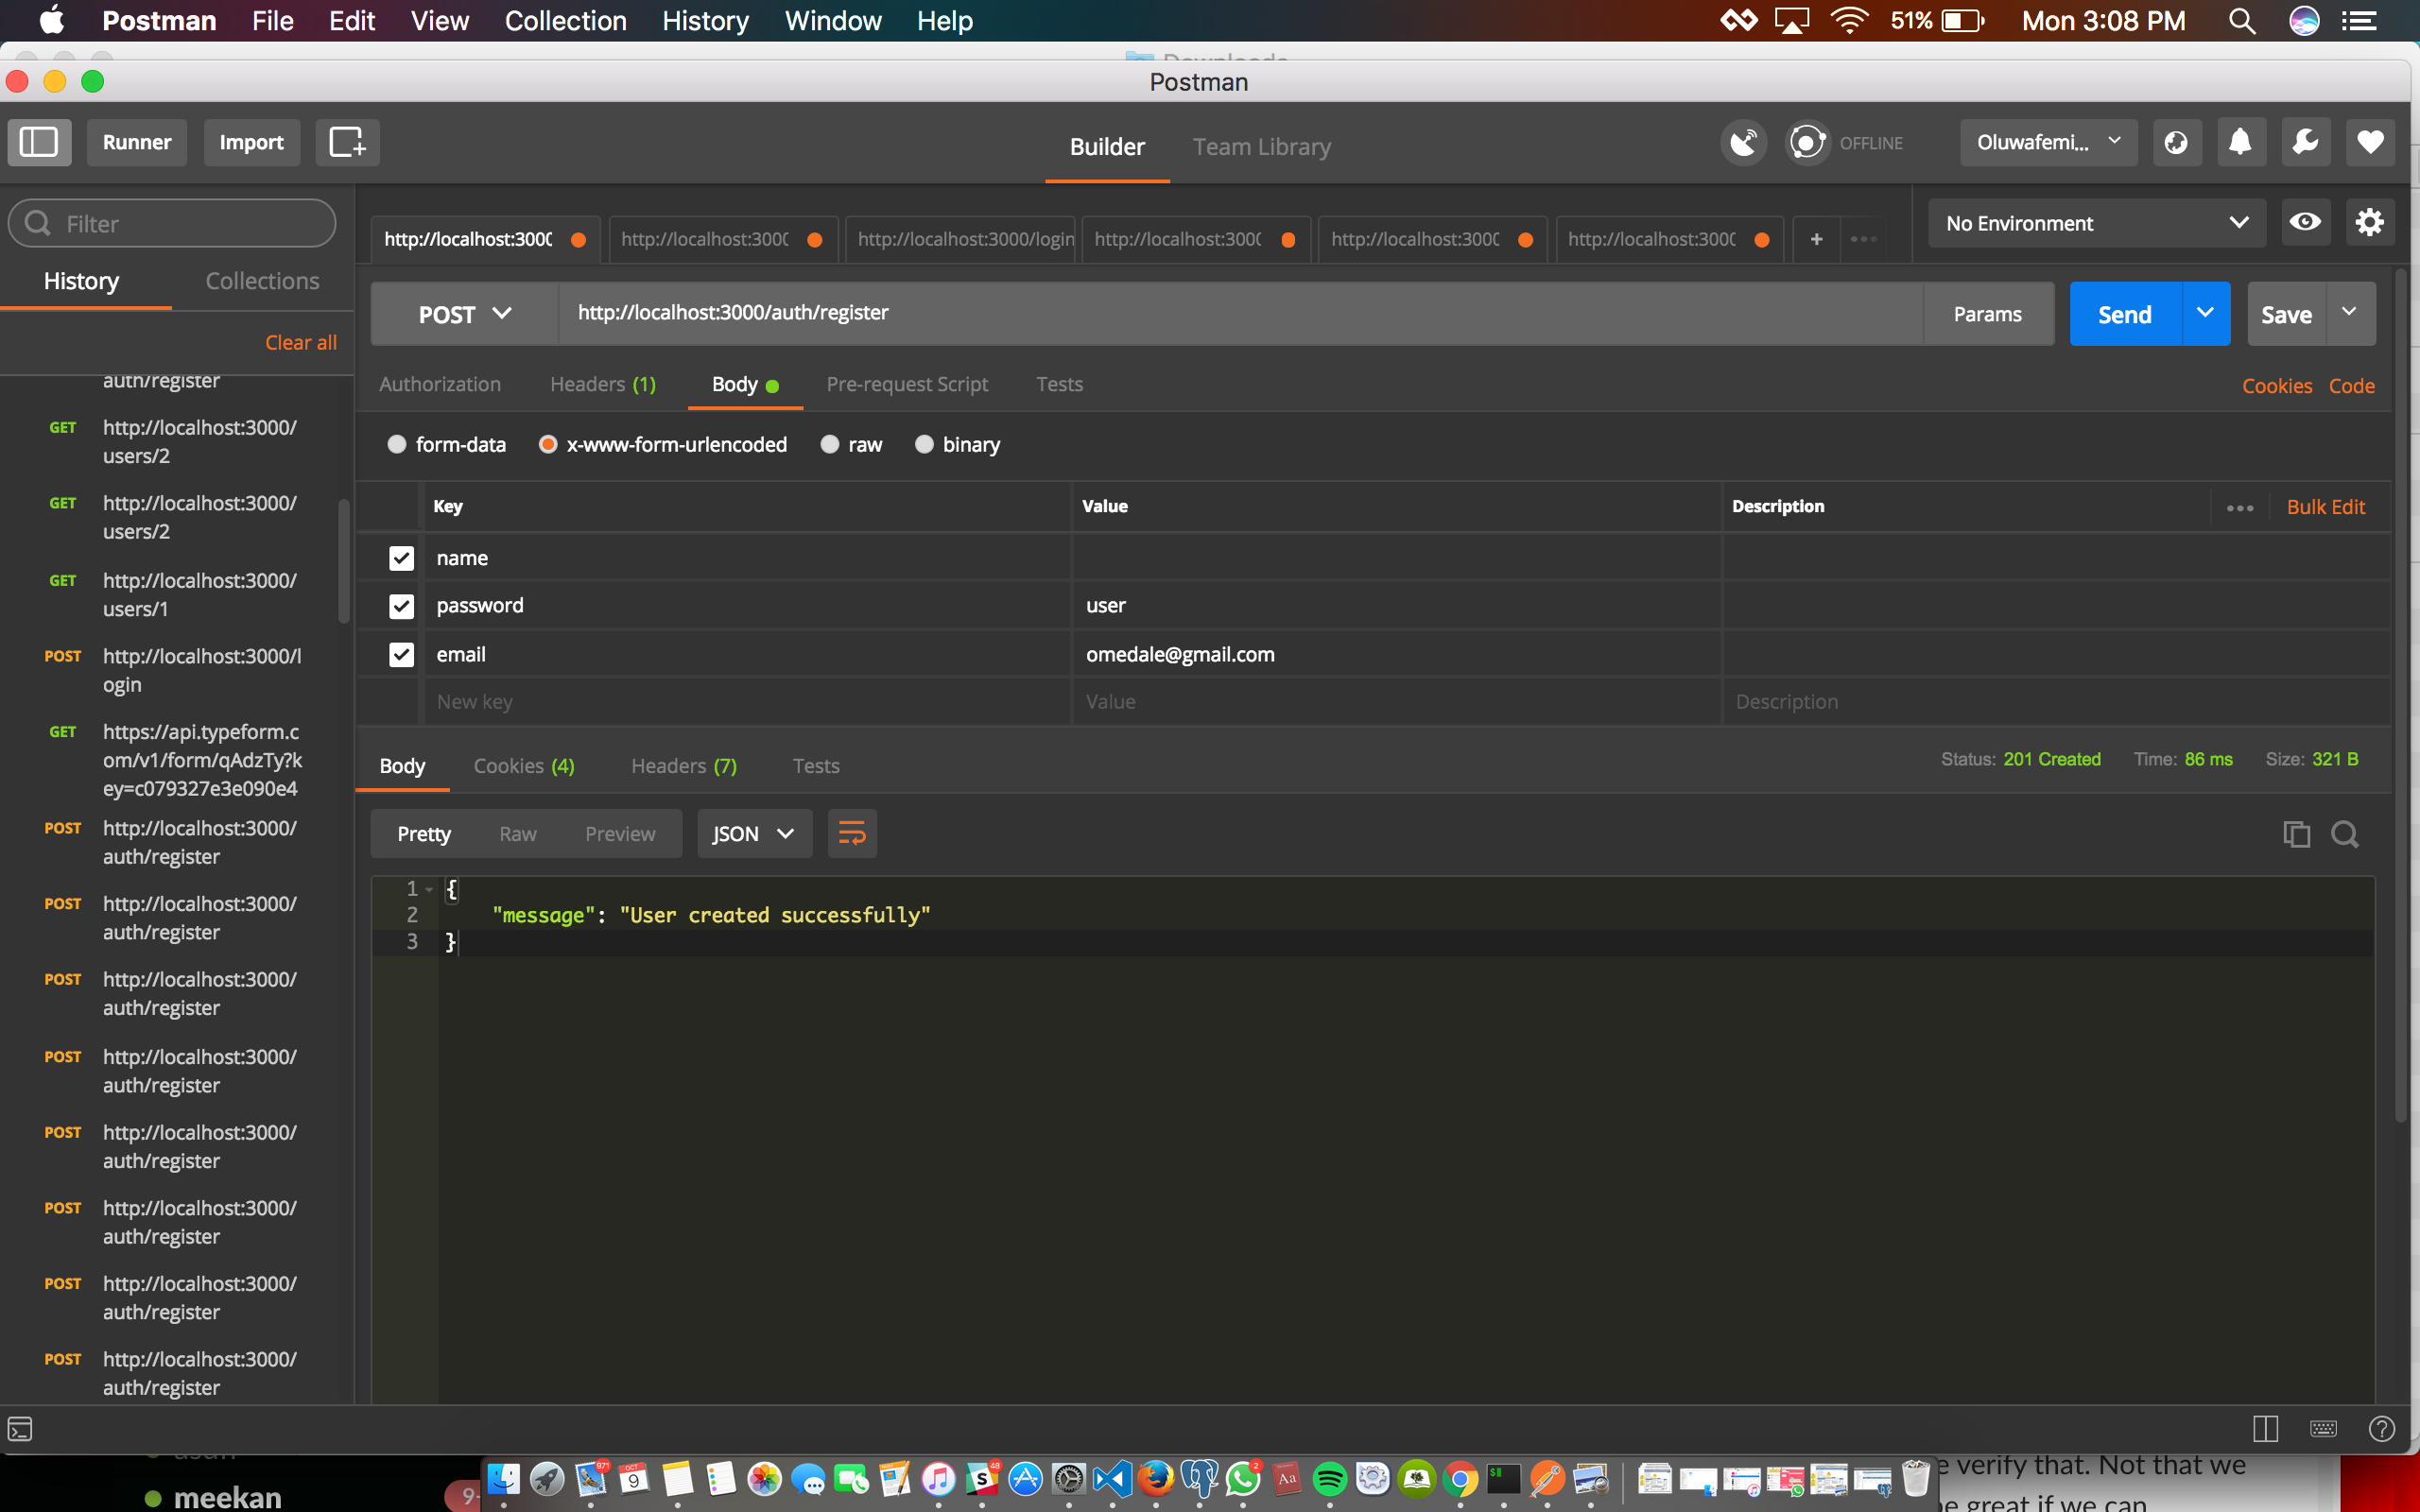The height and width of the screenshot is (1512, 2420).
Task: Open new window icon in toolbar
Action: click(347, 142)
